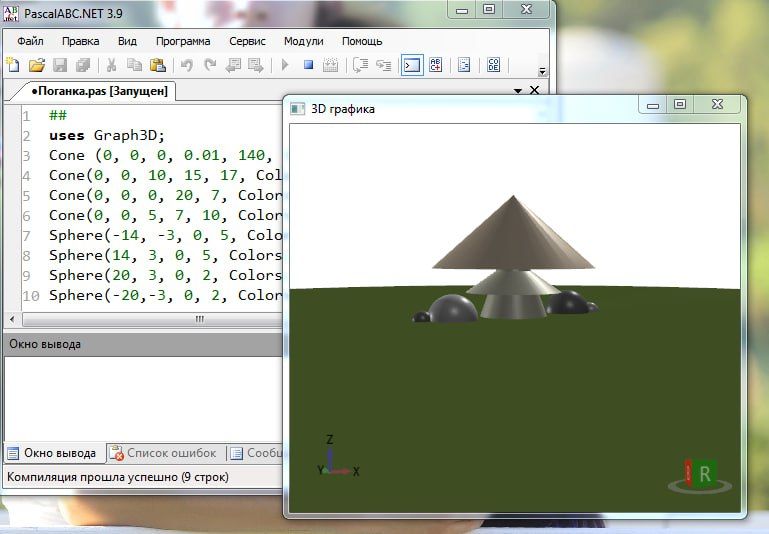Switch to the Список ошибок tab
Screen dimensions: 769x534
pos(166,453)
